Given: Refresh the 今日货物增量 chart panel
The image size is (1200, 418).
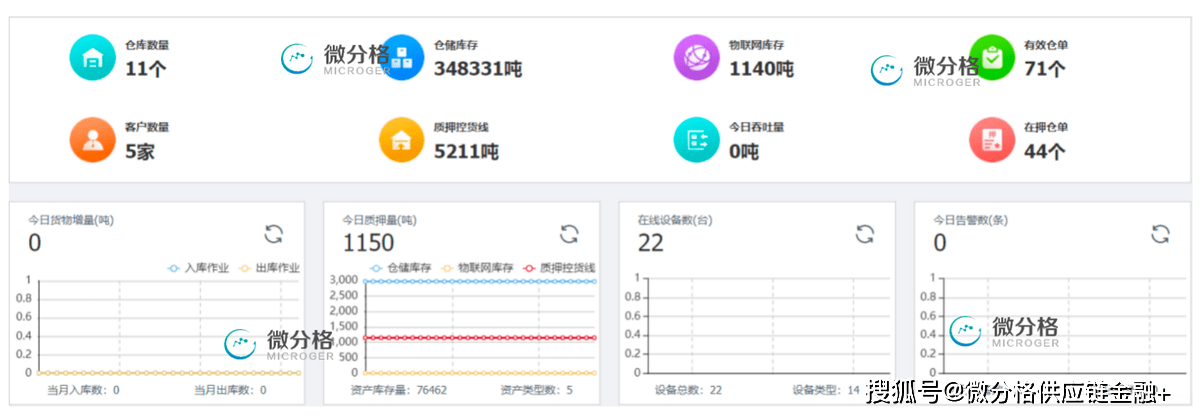Looking at the screenshot, I should click(x=273, y=234).
